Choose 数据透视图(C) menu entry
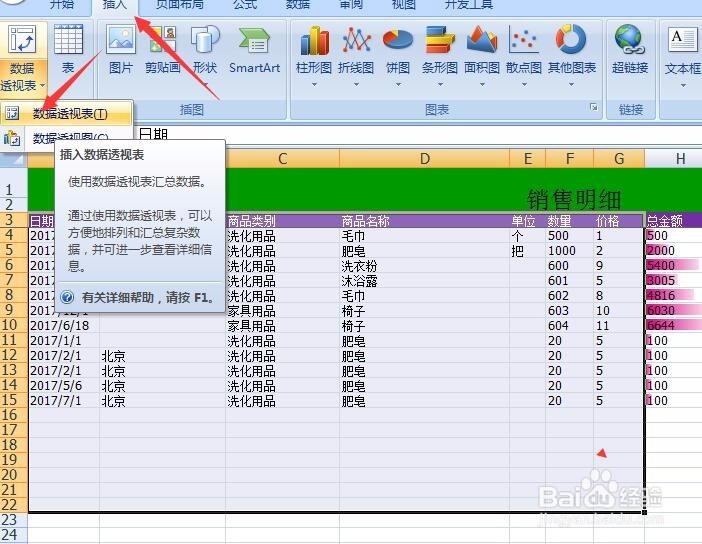Viewport: 702px width, 544px height. point(66,138)
